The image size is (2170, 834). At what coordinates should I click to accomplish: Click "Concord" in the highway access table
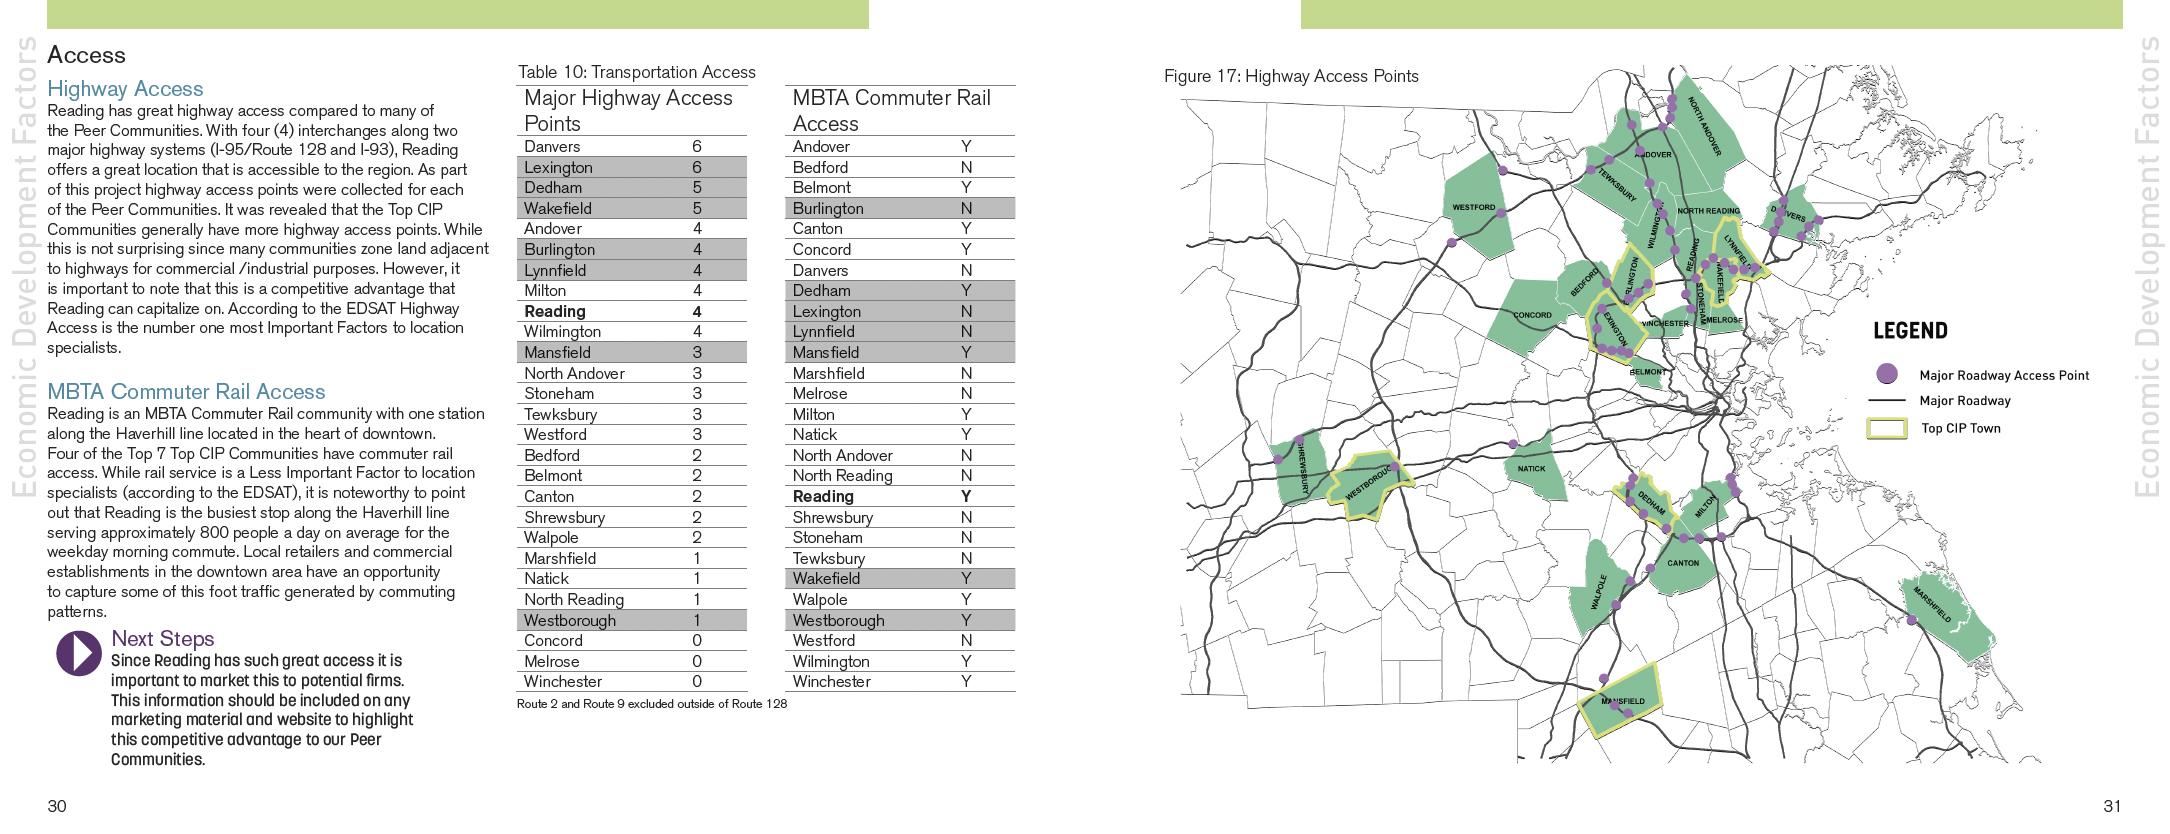pos(553,641)
